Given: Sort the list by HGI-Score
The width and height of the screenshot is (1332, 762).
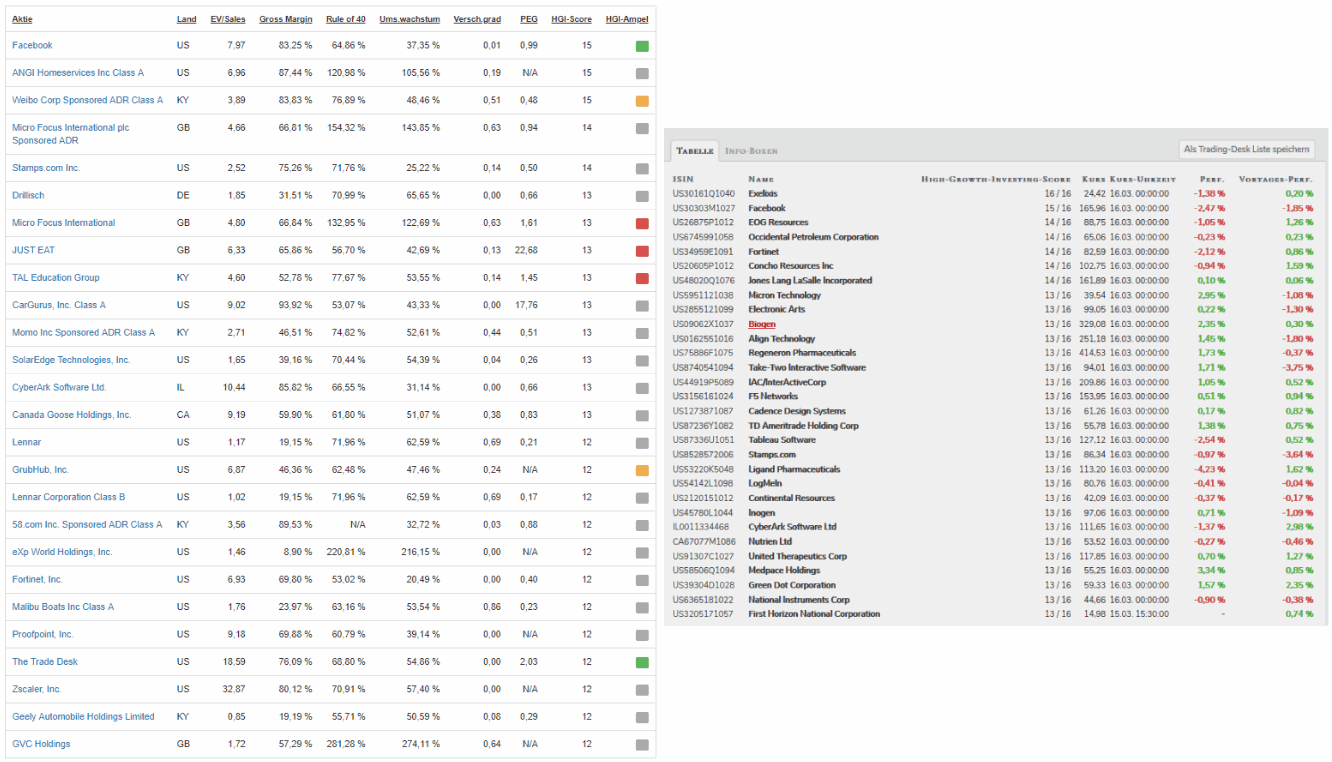Looking at the screenshot, I should pos(569,18).
